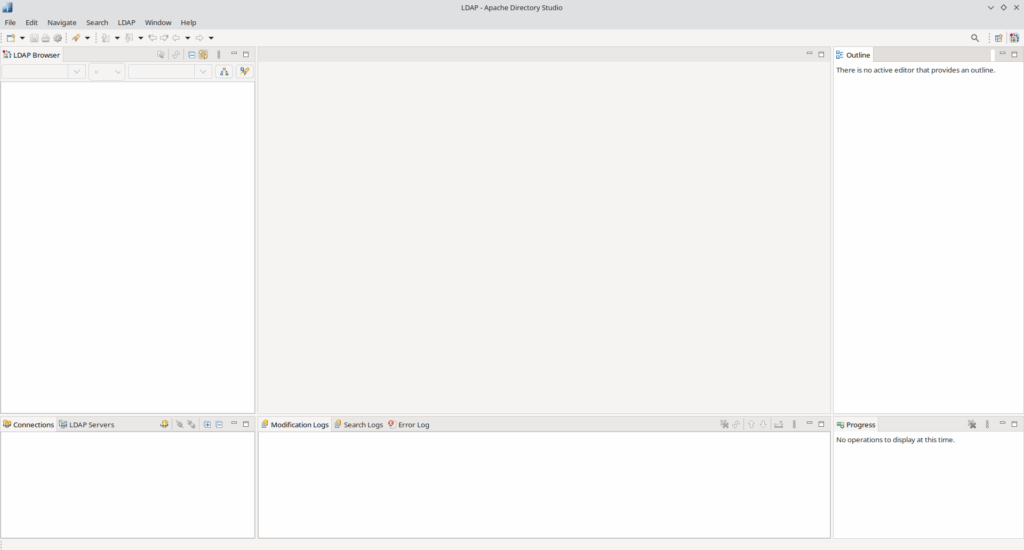Click Remove All Finished Operations in Progress
1024x550 pixels.
tap(972, 425)
